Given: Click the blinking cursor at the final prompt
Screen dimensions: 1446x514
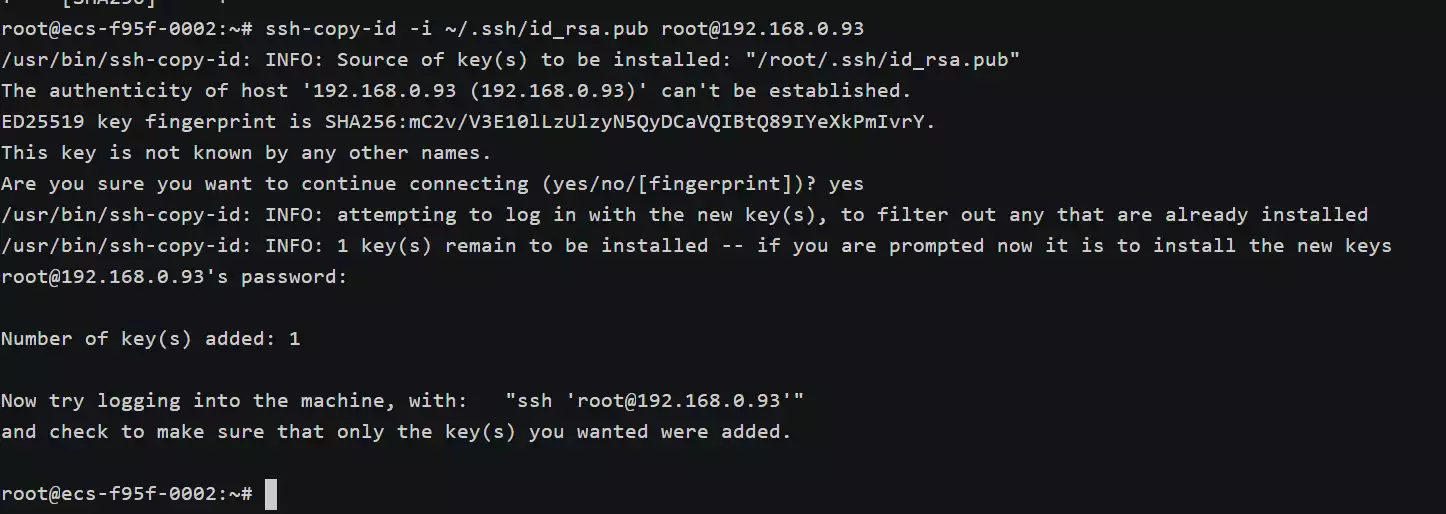Looking at the screenshot, I should [x=271, y=494].
